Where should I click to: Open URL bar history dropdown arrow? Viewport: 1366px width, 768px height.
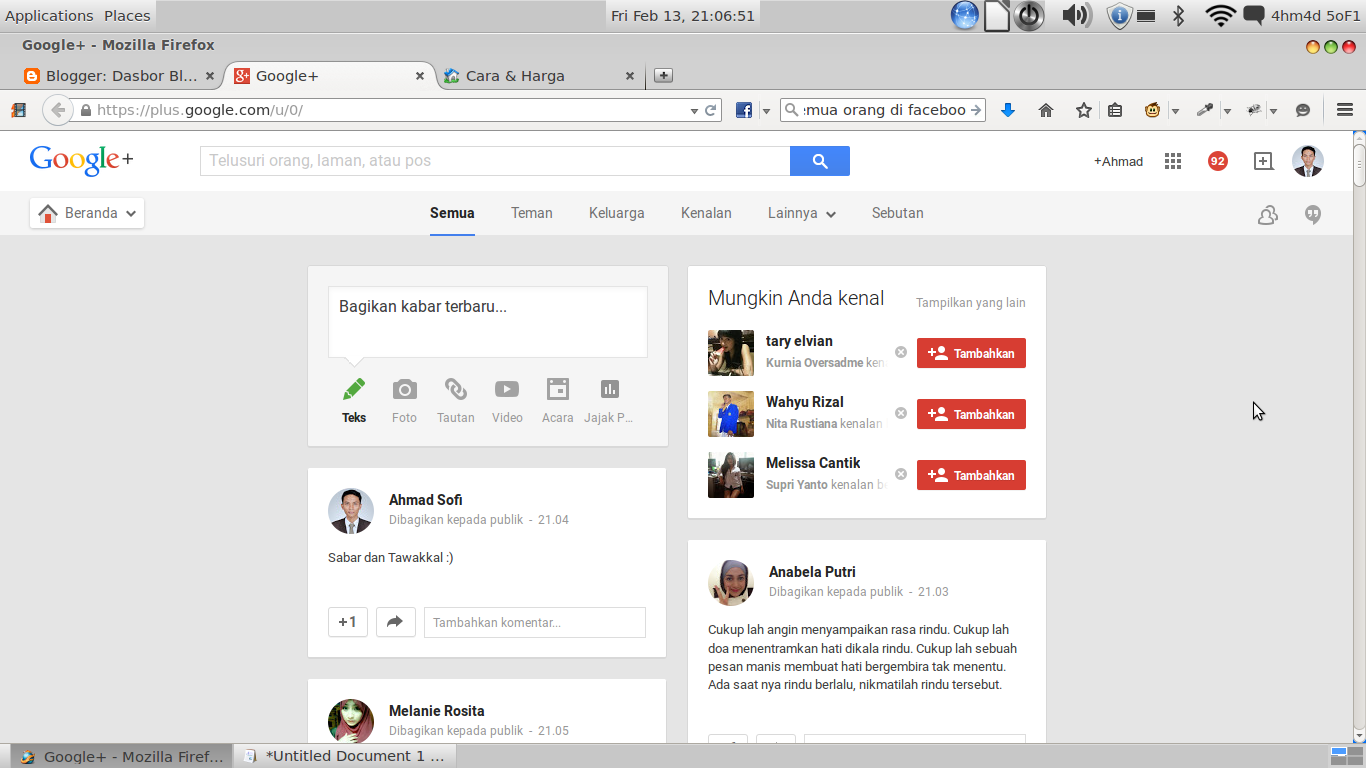click(694, 110)
